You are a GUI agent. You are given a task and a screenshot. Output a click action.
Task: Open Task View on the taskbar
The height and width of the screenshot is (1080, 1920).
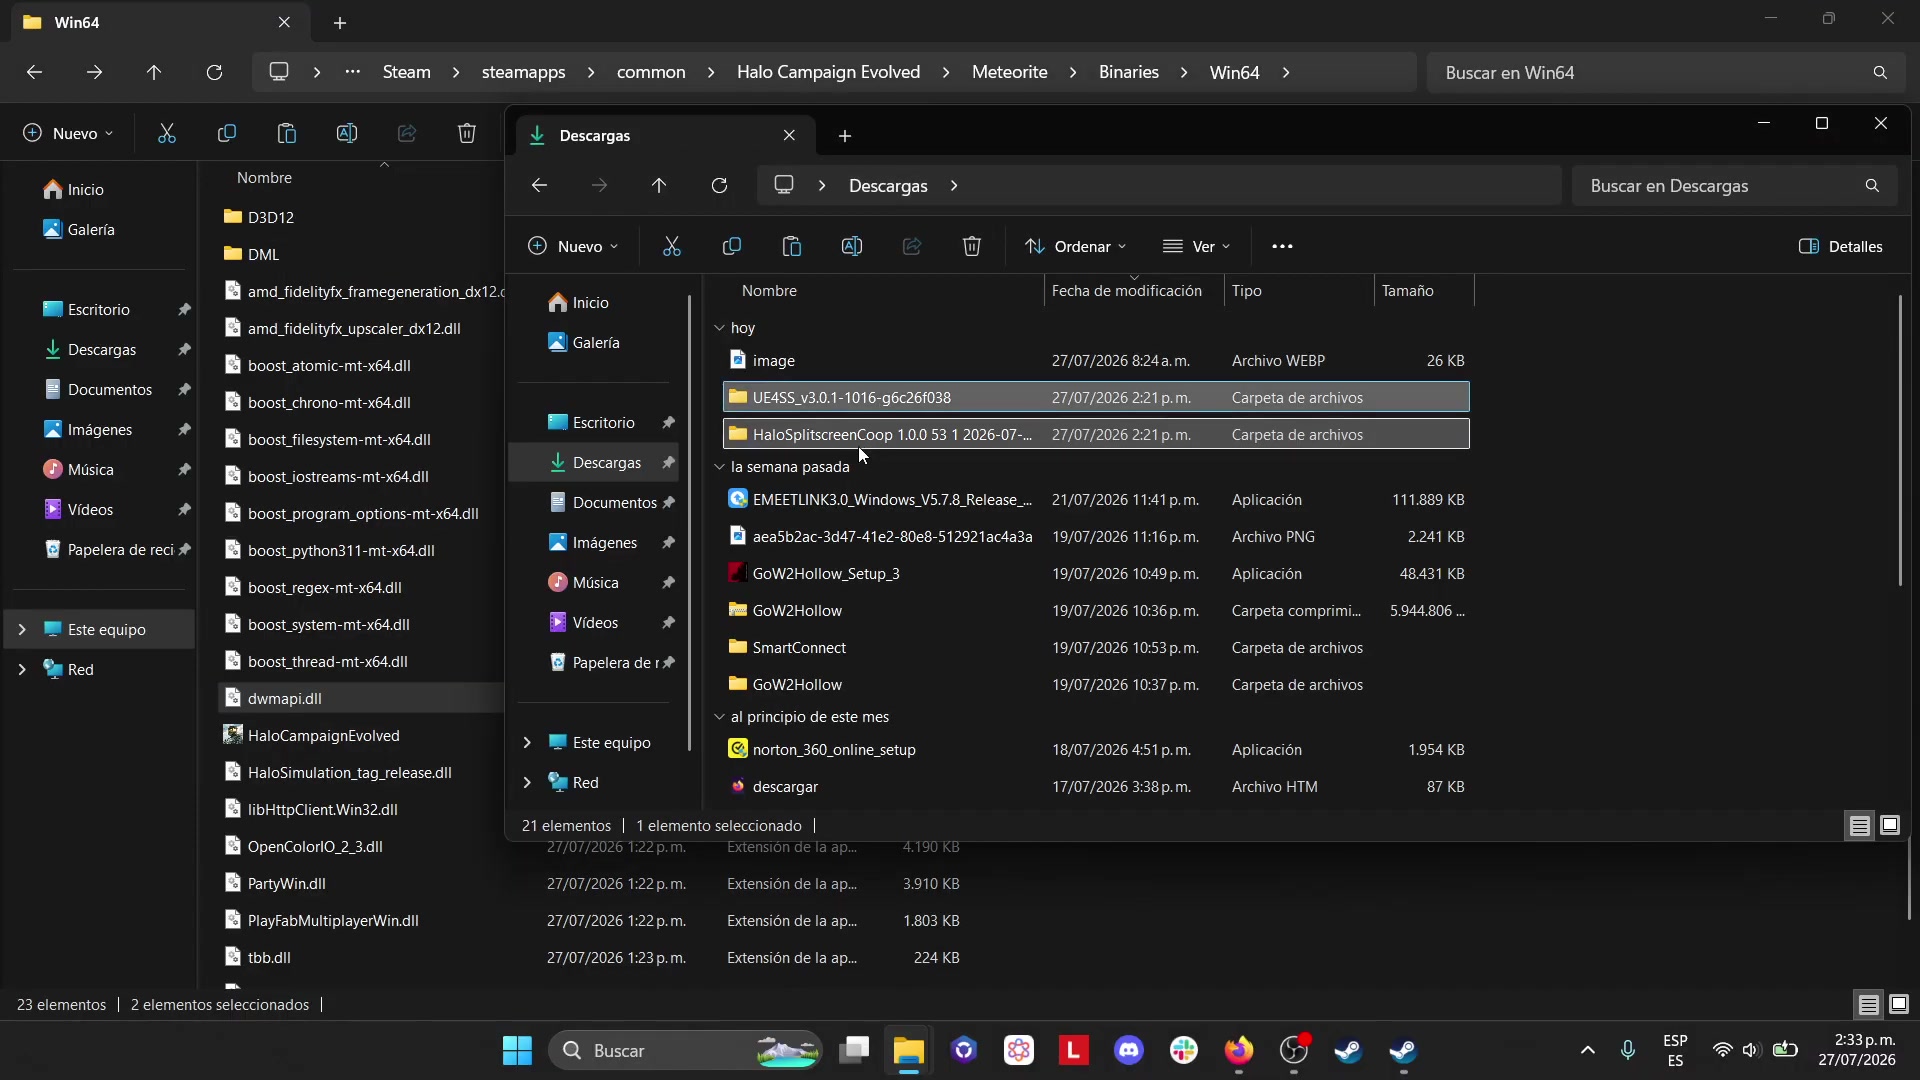click(x=854, y=1050)
